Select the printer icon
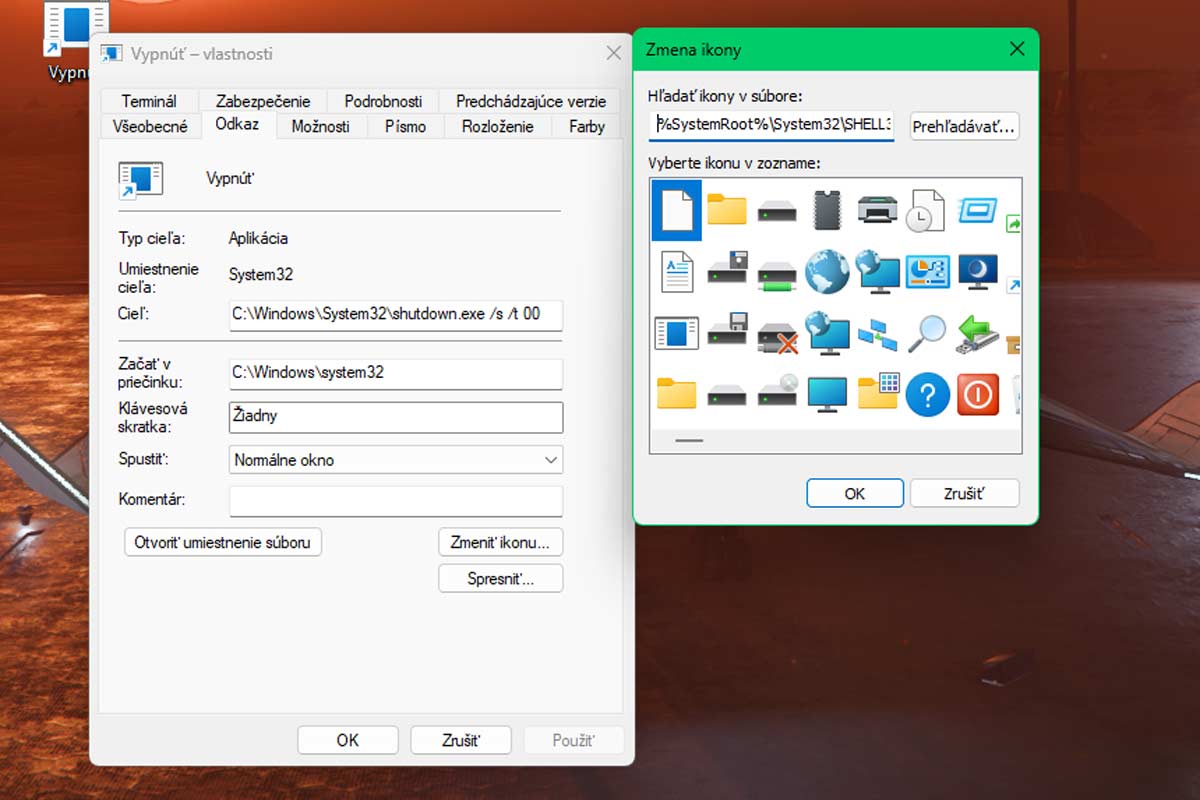Screen dimensions: 1200x800 tap(877, 210)
